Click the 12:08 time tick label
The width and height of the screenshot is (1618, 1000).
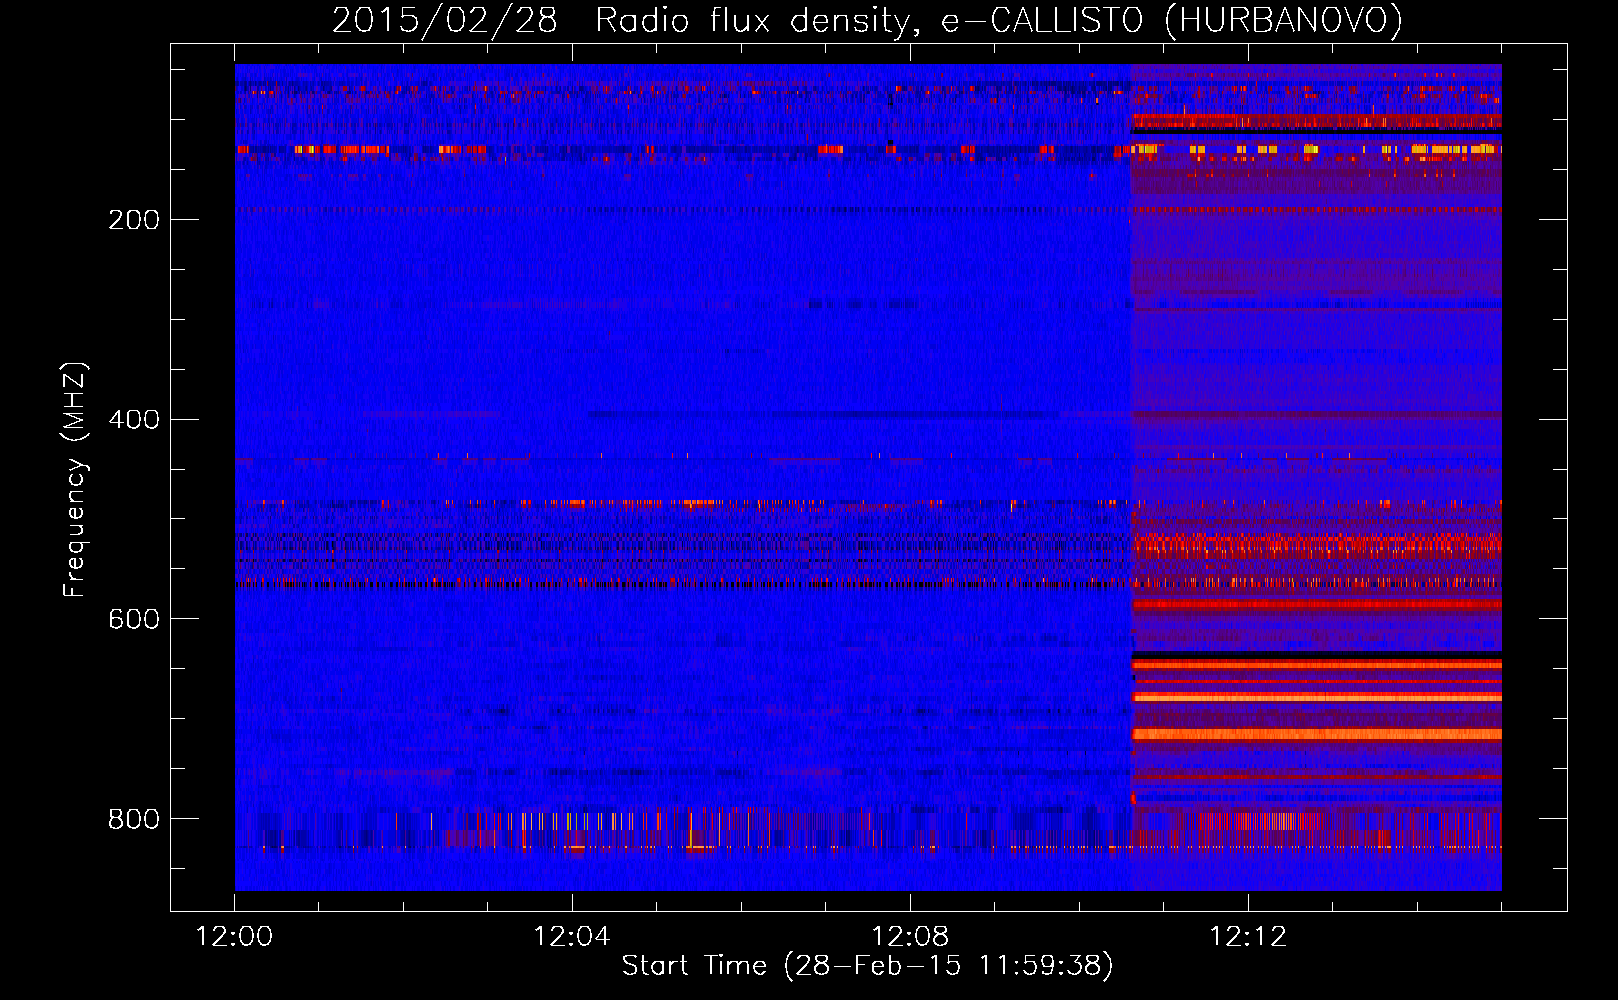click(x=910, y=937)
